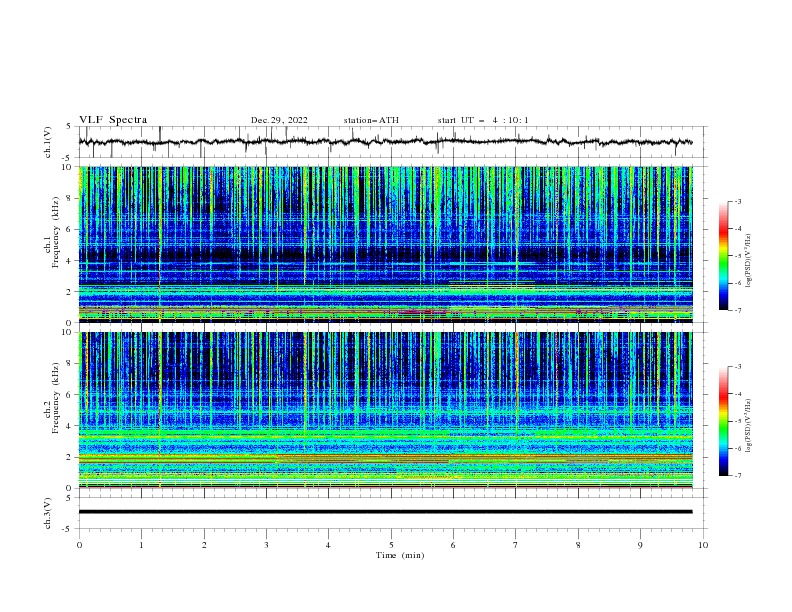
Task: Click the ch.2 frequency axis '2' tick label
Action: coord(69,457)
